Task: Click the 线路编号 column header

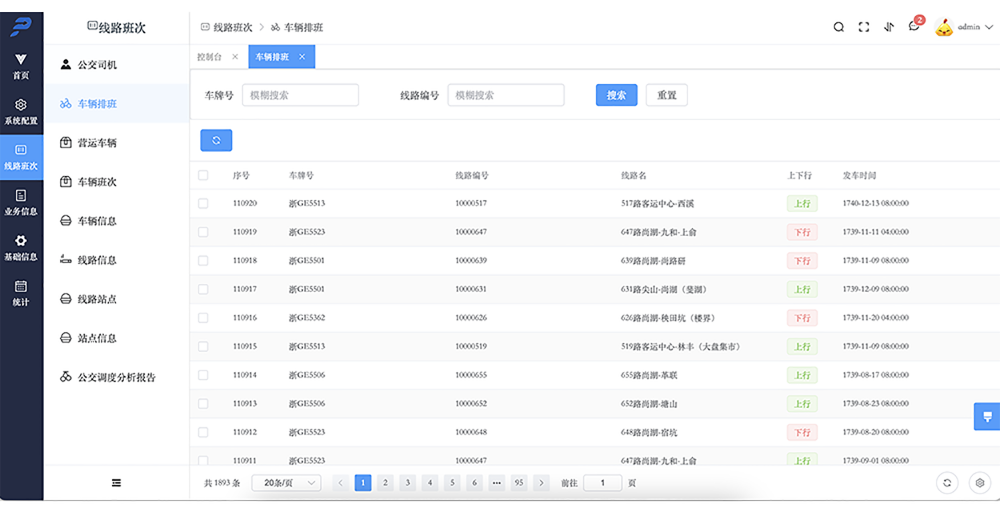Action: click(x=471, y=175)
